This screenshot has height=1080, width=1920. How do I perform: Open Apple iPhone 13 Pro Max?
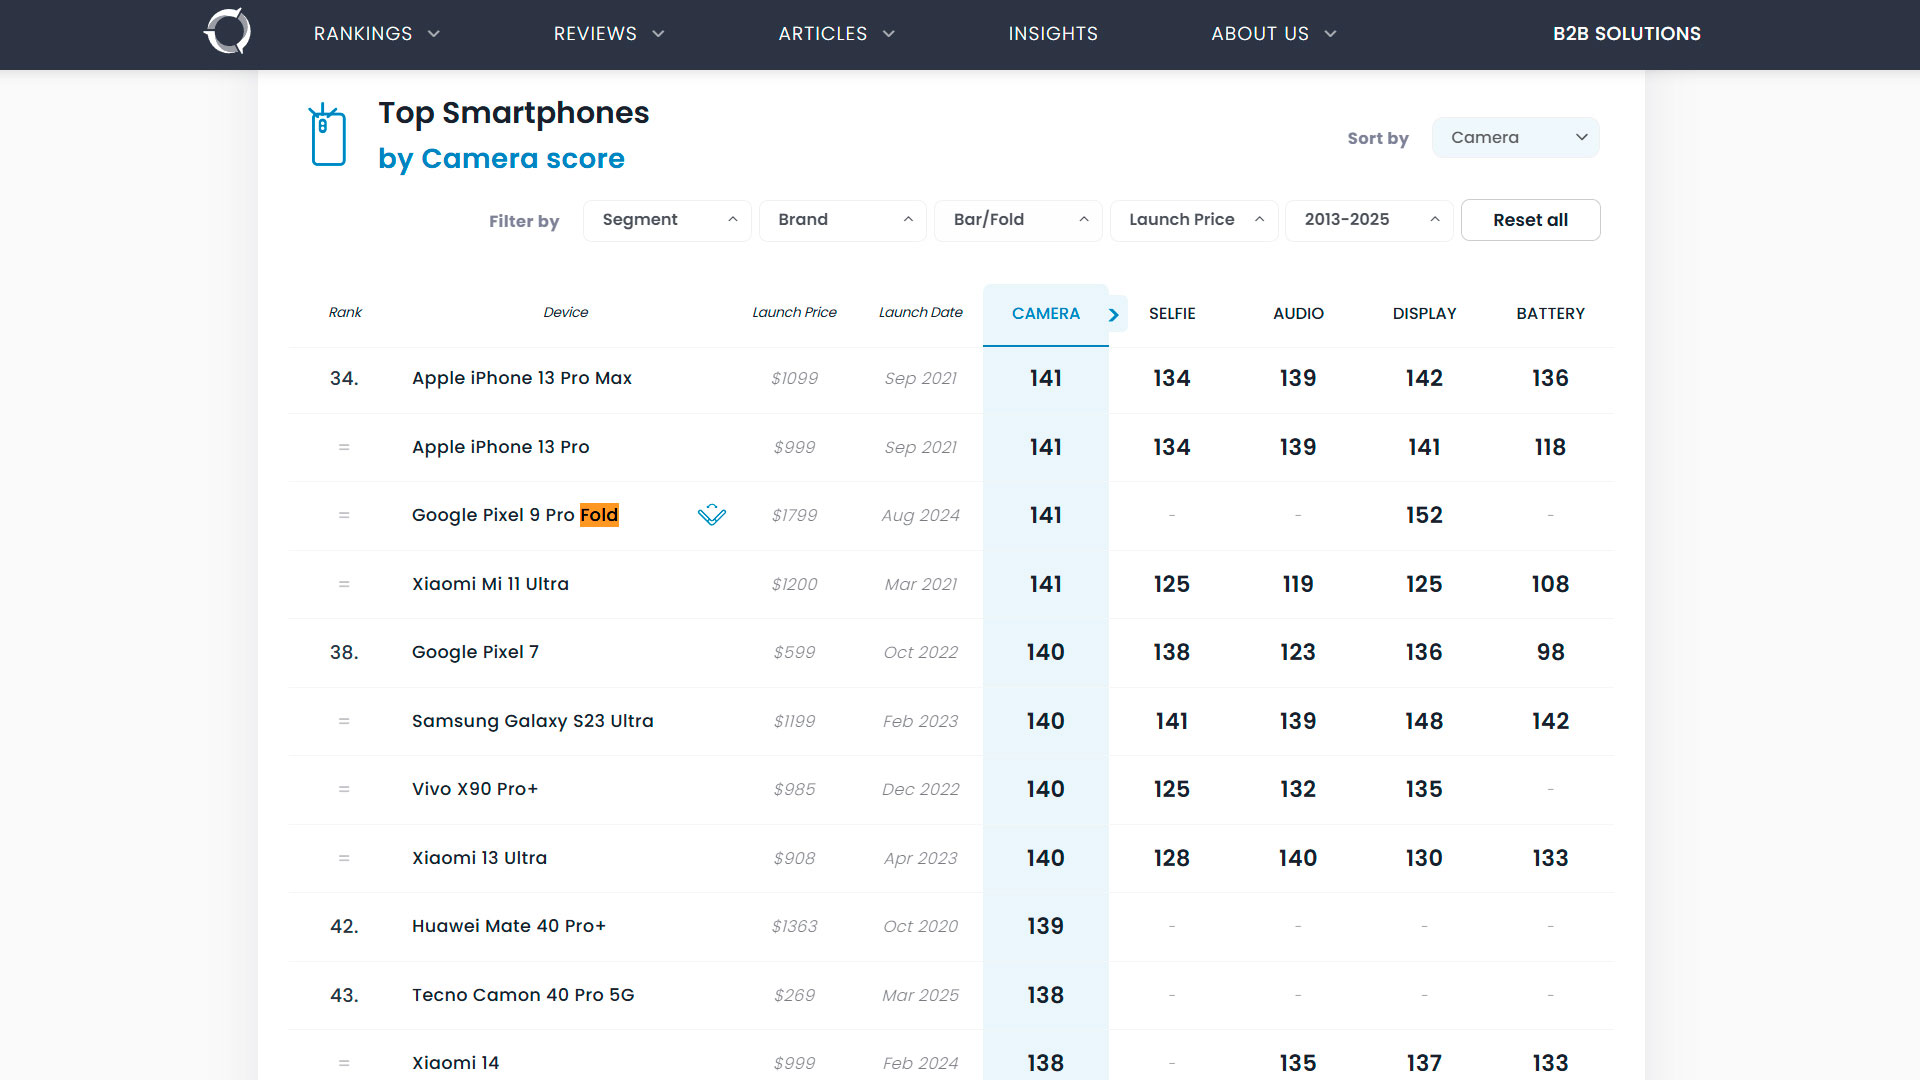coord(522,378)
